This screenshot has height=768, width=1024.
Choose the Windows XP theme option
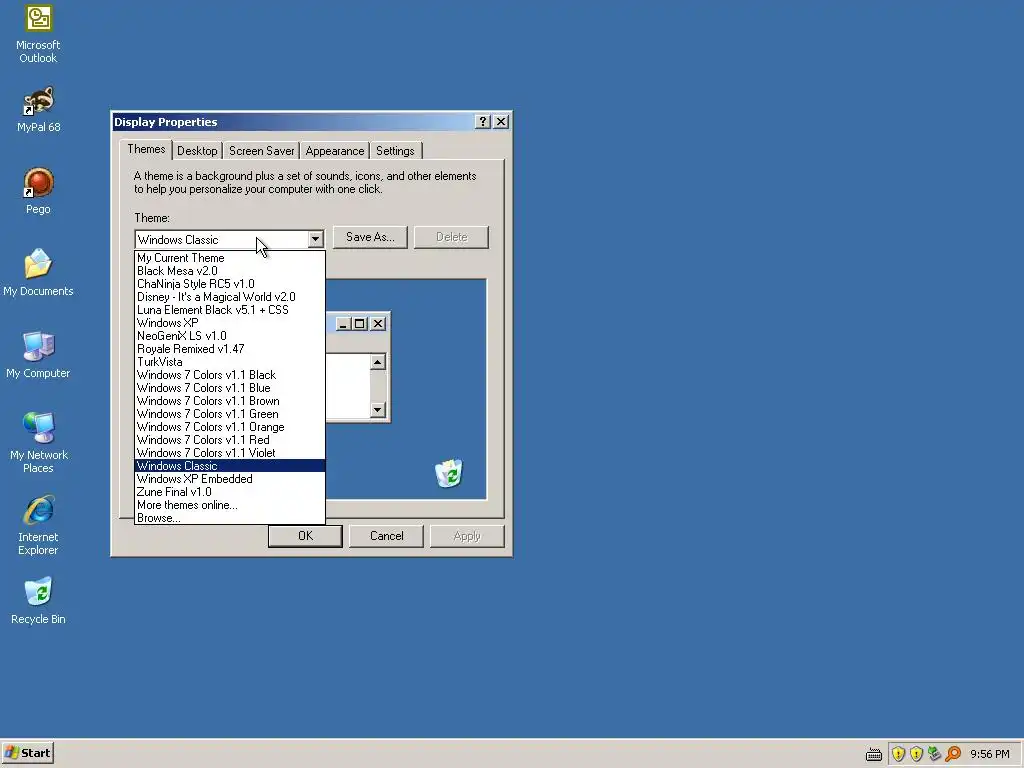tap(230, 323)
